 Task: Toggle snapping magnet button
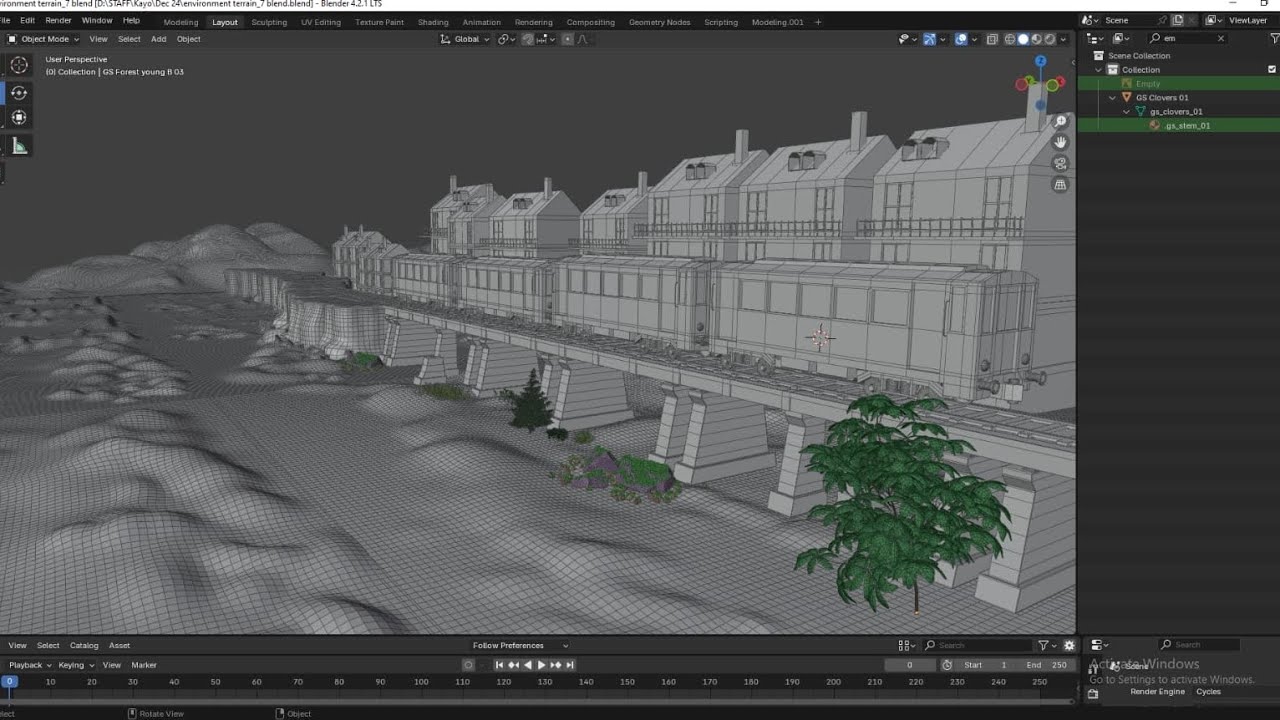tap(530, 39)
